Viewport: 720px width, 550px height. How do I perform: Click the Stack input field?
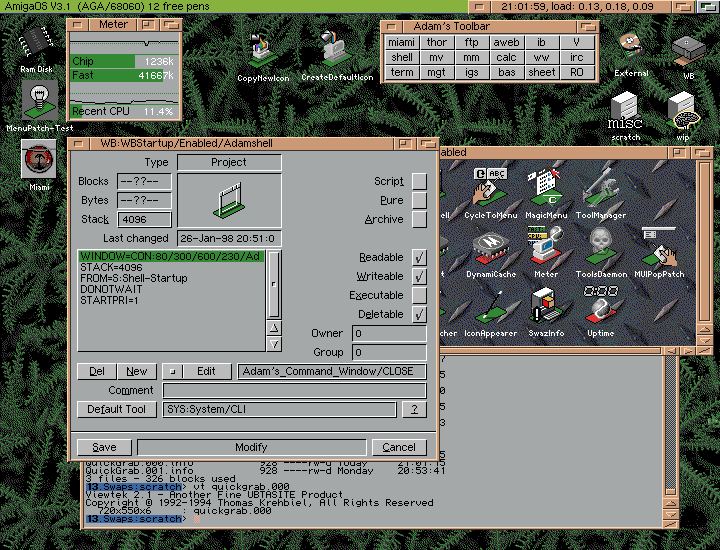(x=144, y=219)
